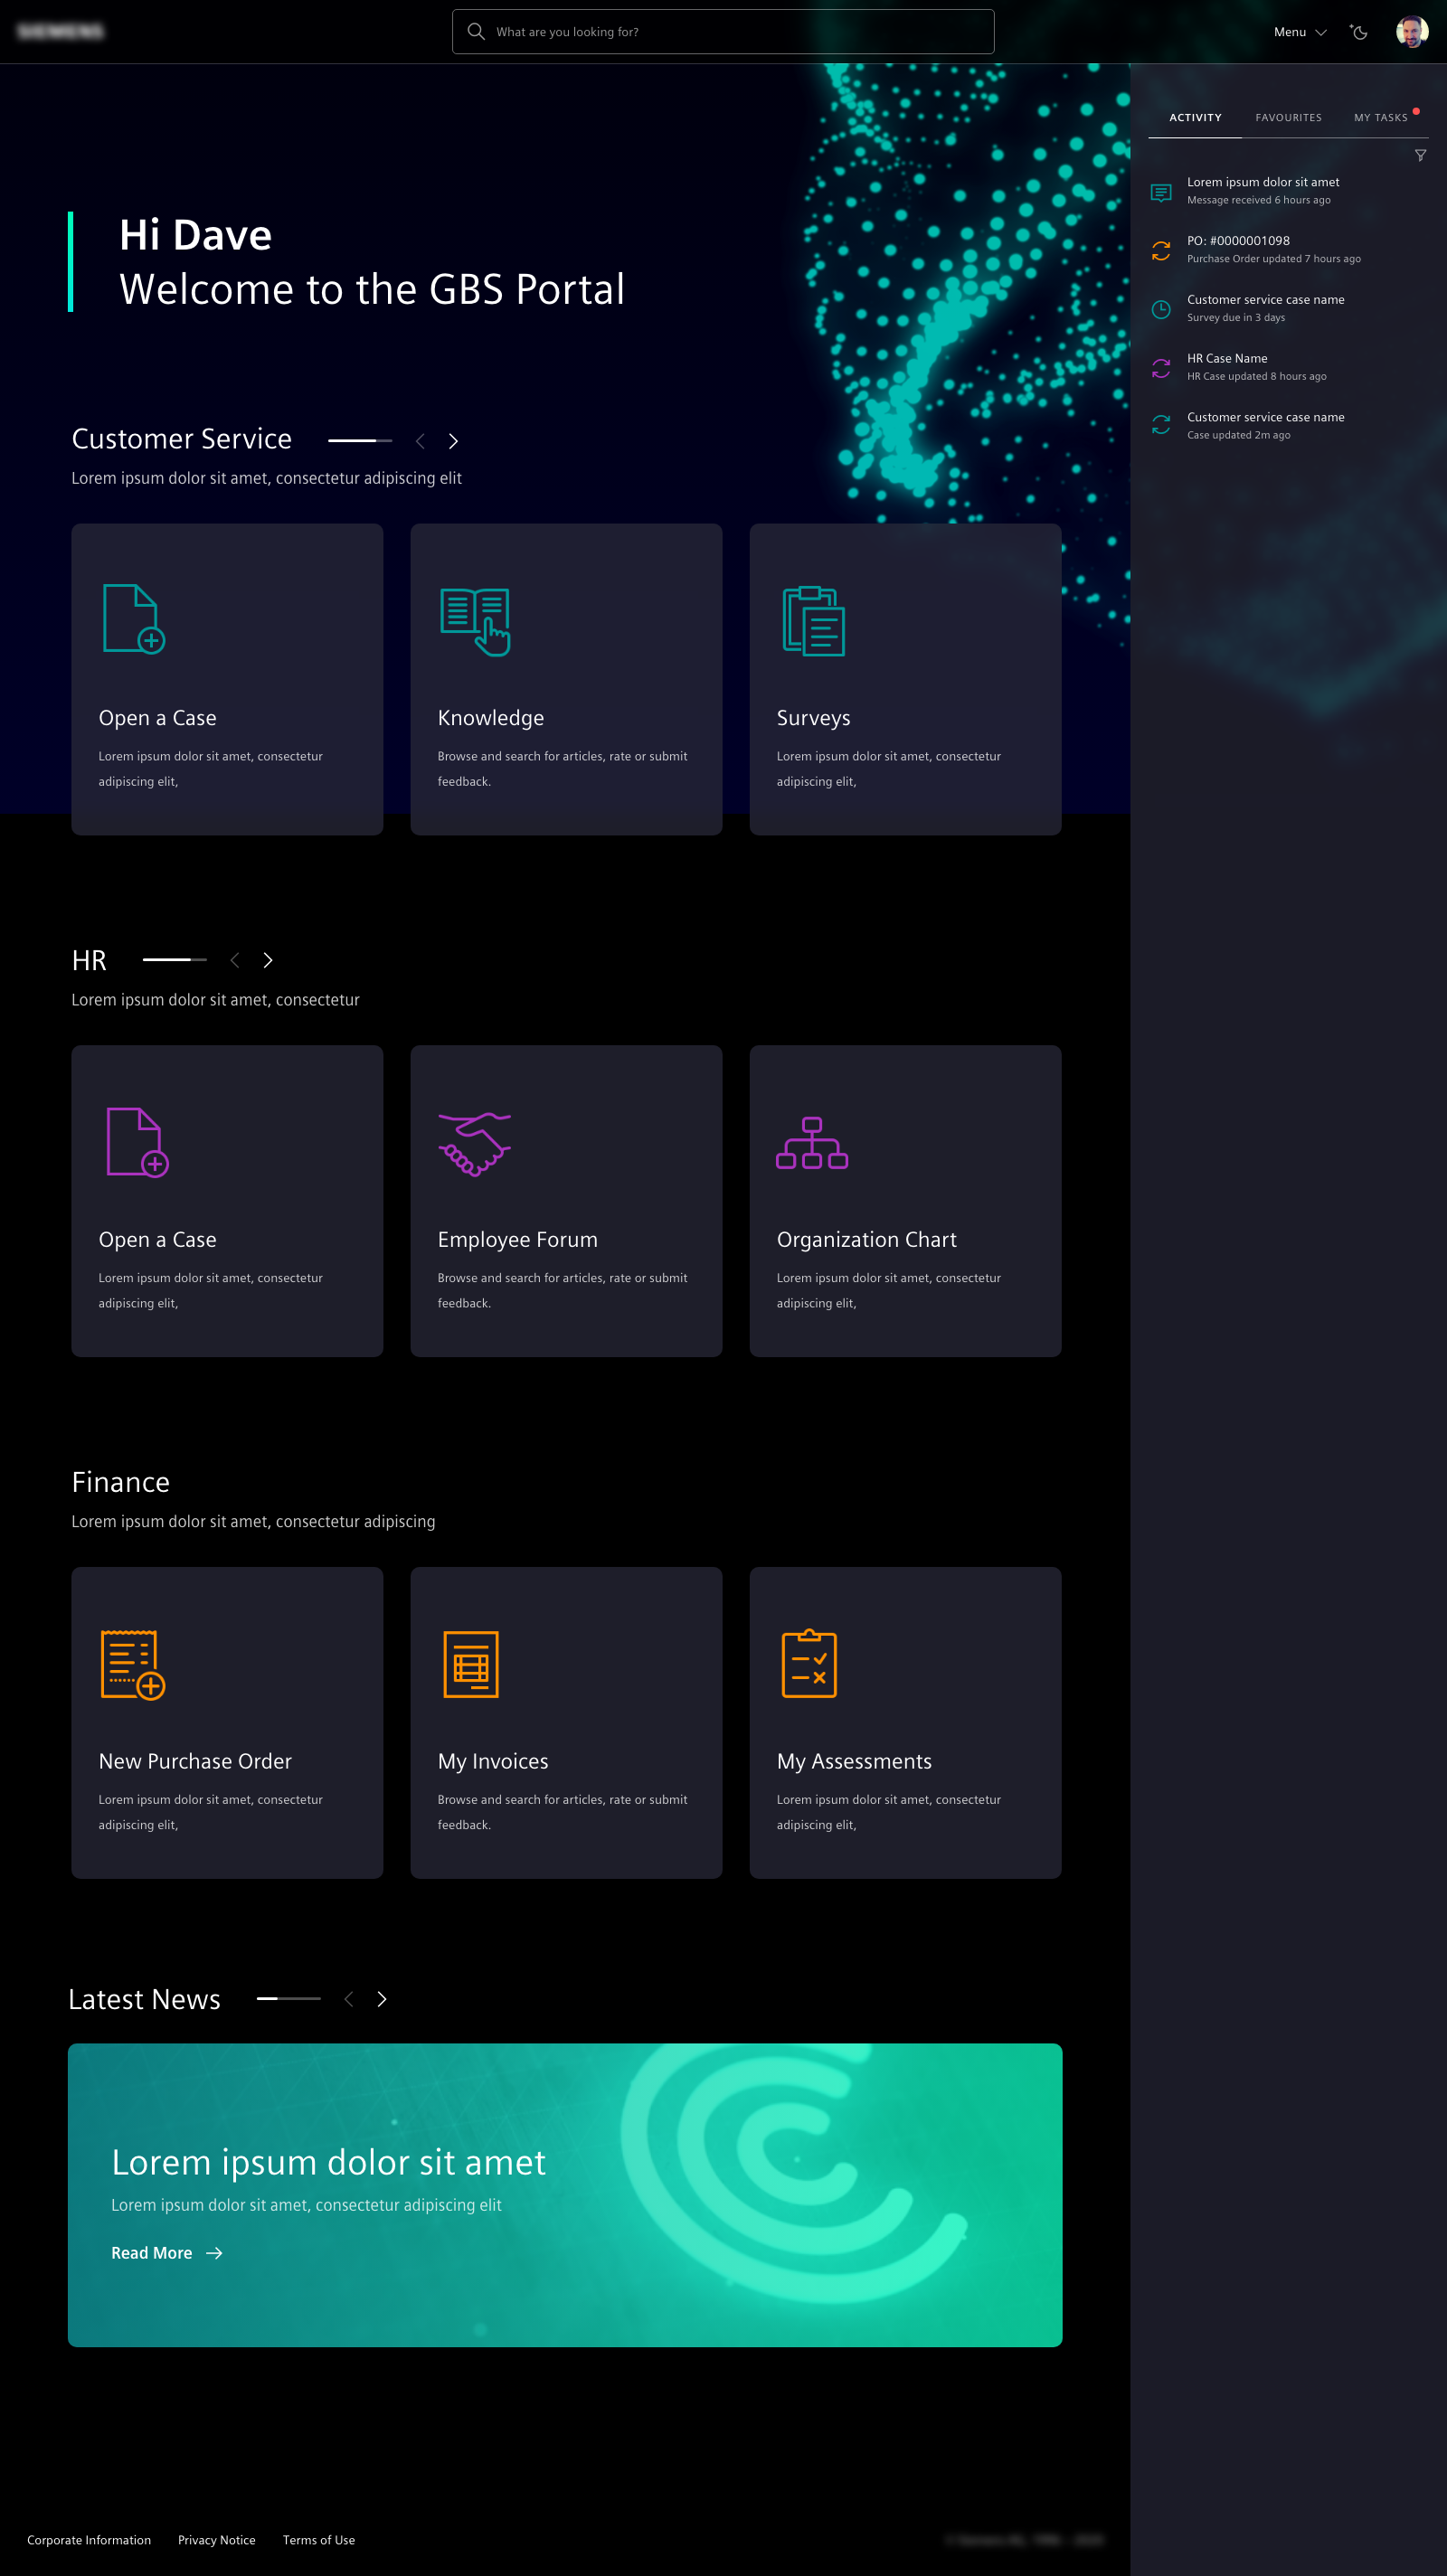Screen dimensions: 1447x2576
Task: Open the Organization Chart icon
Action: (812, 1143)
